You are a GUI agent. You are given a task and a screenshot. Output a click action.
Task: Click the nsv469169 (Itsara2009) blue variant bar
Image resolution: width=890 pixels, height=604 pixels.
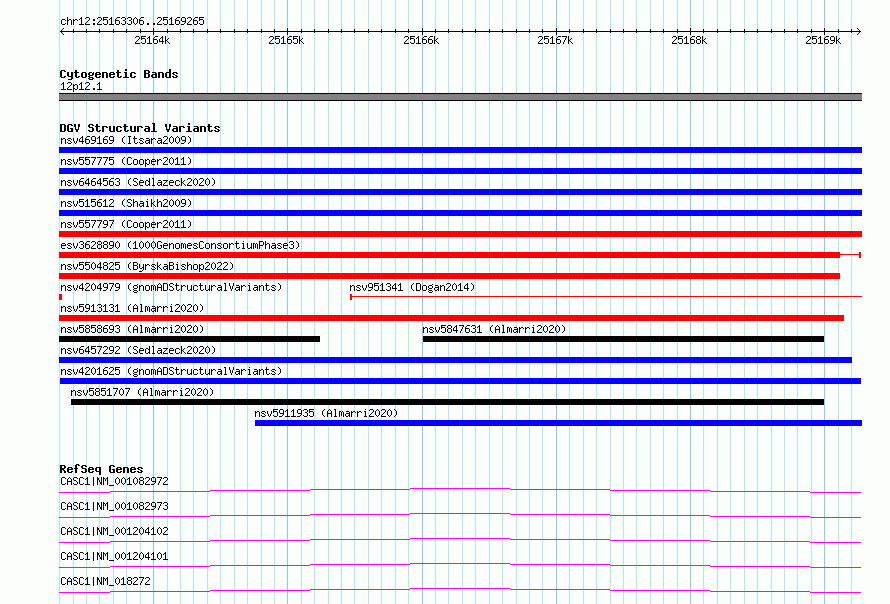(460, 150)
